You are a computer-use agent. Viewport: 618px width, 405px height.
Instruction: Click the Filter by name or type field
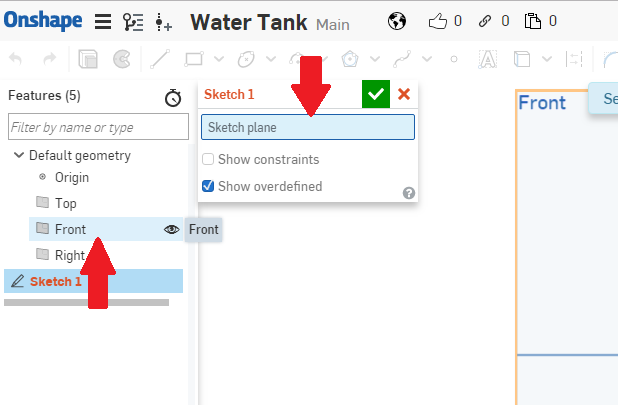pos(98,127)
